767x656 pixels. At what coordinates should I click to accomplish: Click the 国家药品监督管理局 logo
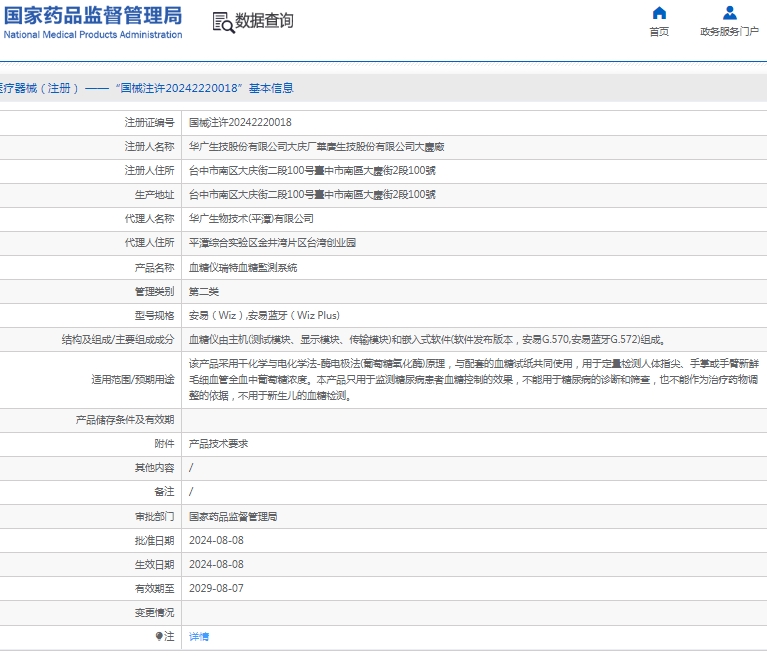coord(93,16)
